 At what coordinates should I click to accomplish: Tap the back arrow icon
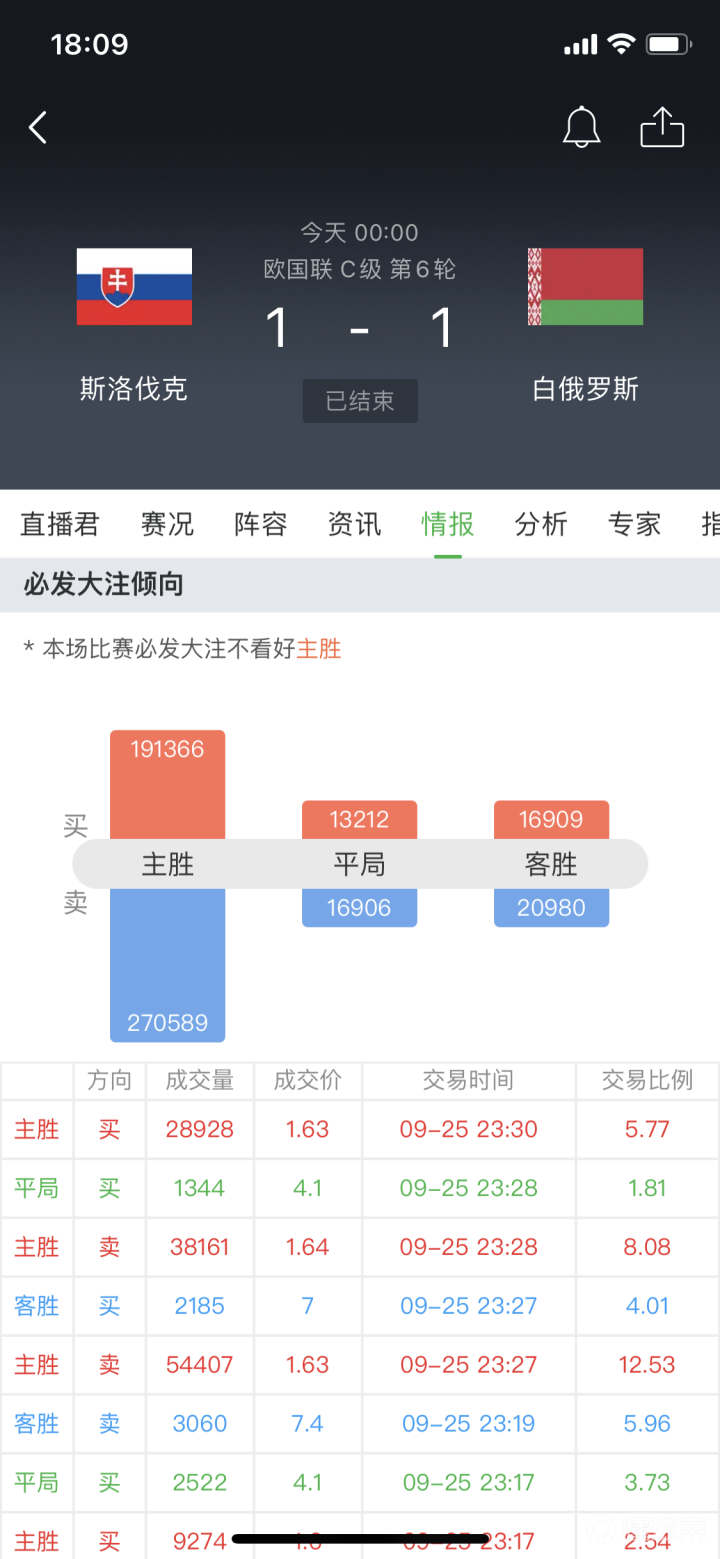pyautogui.click(x=38, y=128)
